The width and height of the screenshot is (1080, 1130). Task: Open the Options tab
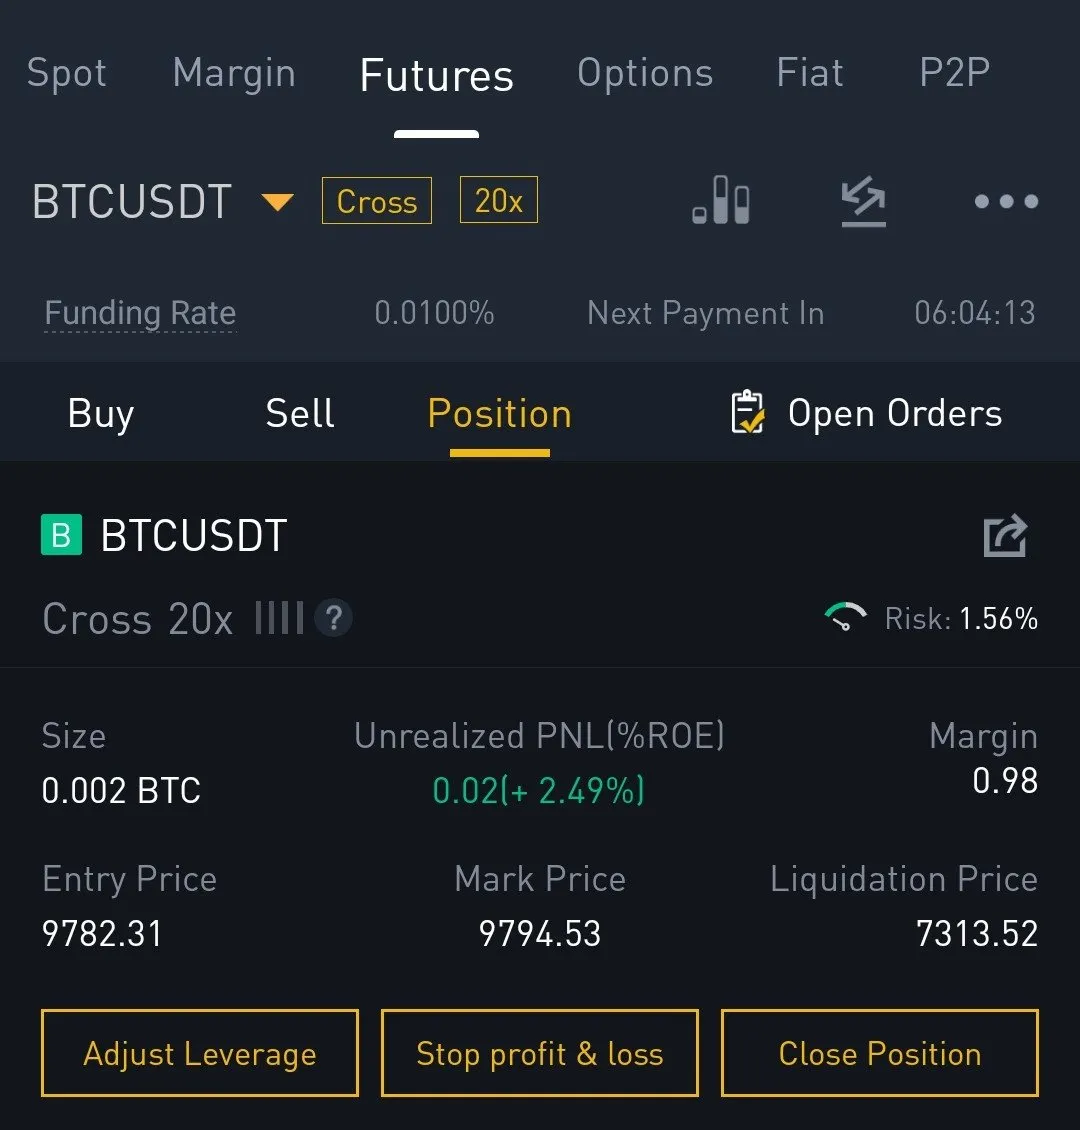[645, 73]
